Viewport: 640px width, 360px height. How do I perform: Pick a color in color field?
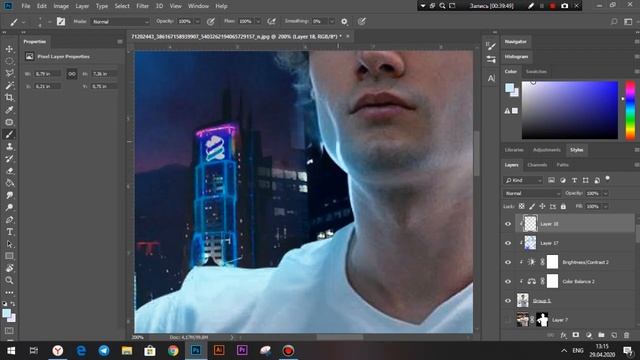click(570, 110)
